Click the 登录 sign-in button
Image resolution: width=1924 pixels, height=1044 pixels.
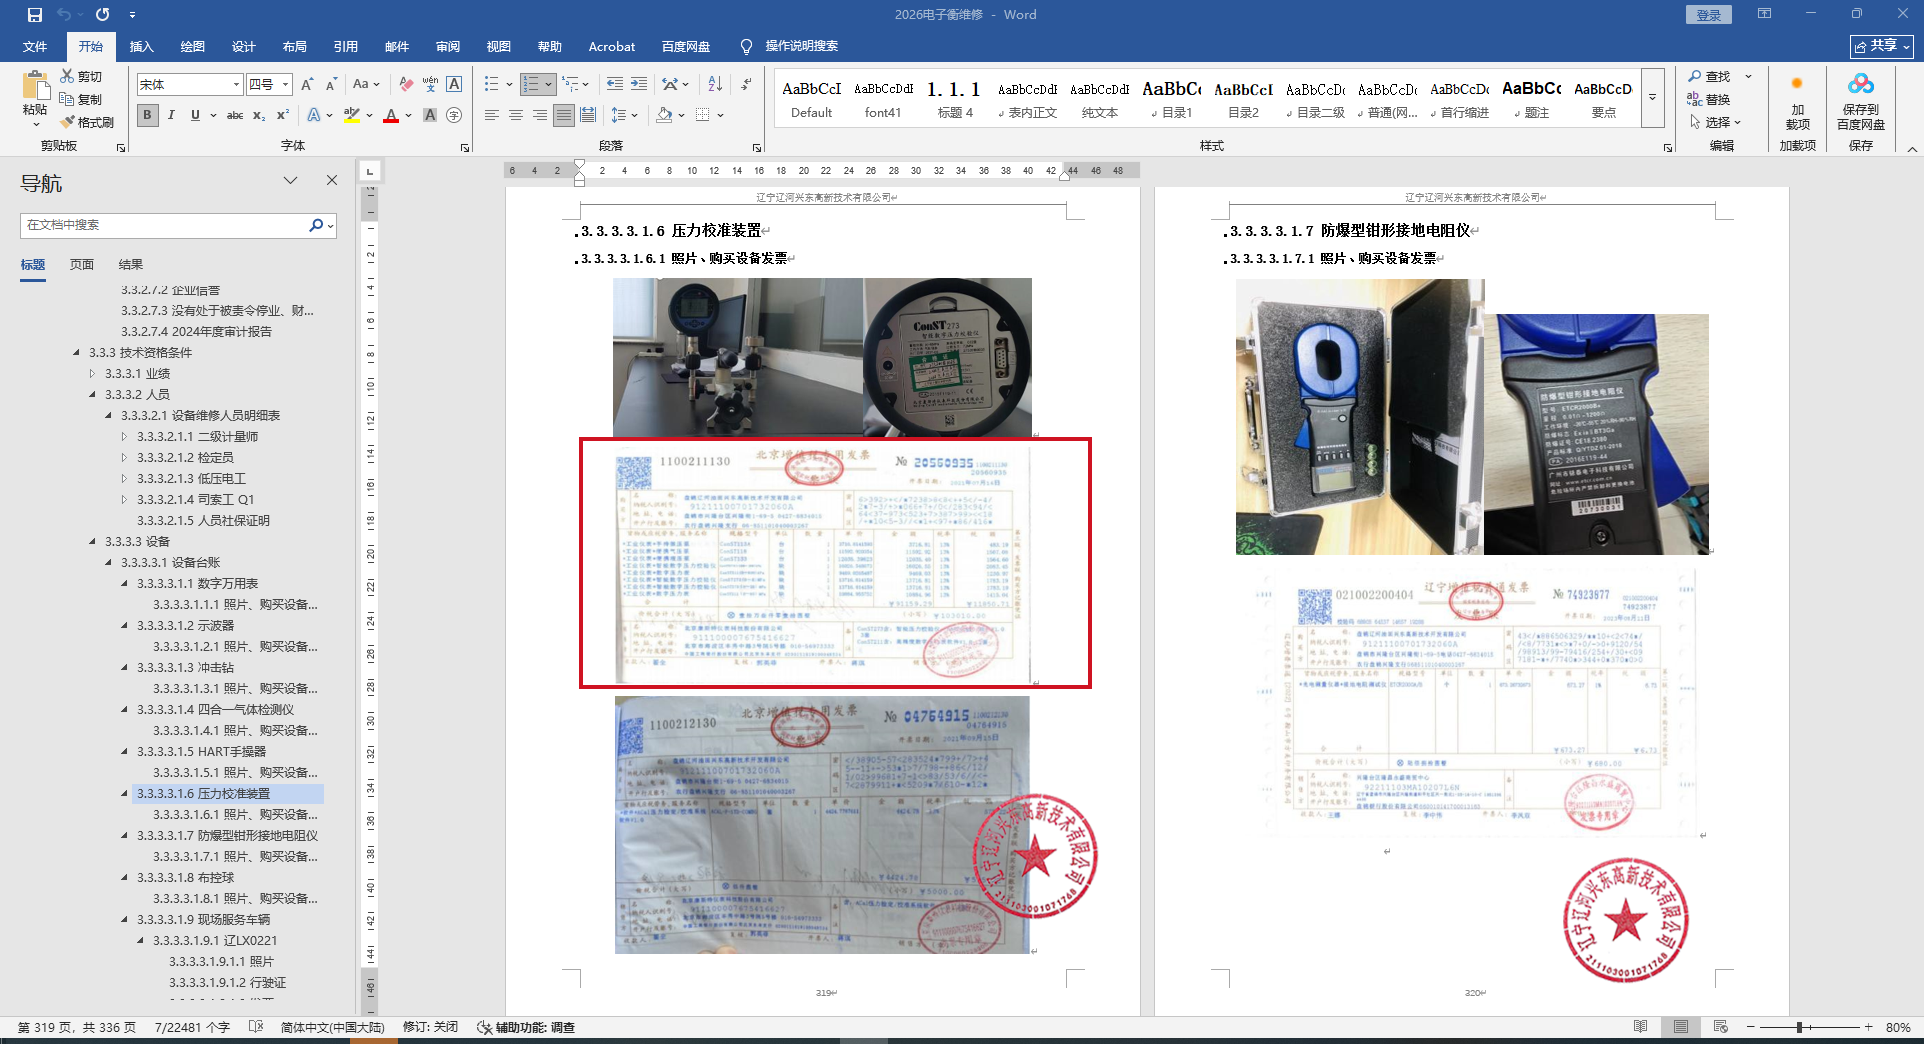click(x=1708, y=15)
